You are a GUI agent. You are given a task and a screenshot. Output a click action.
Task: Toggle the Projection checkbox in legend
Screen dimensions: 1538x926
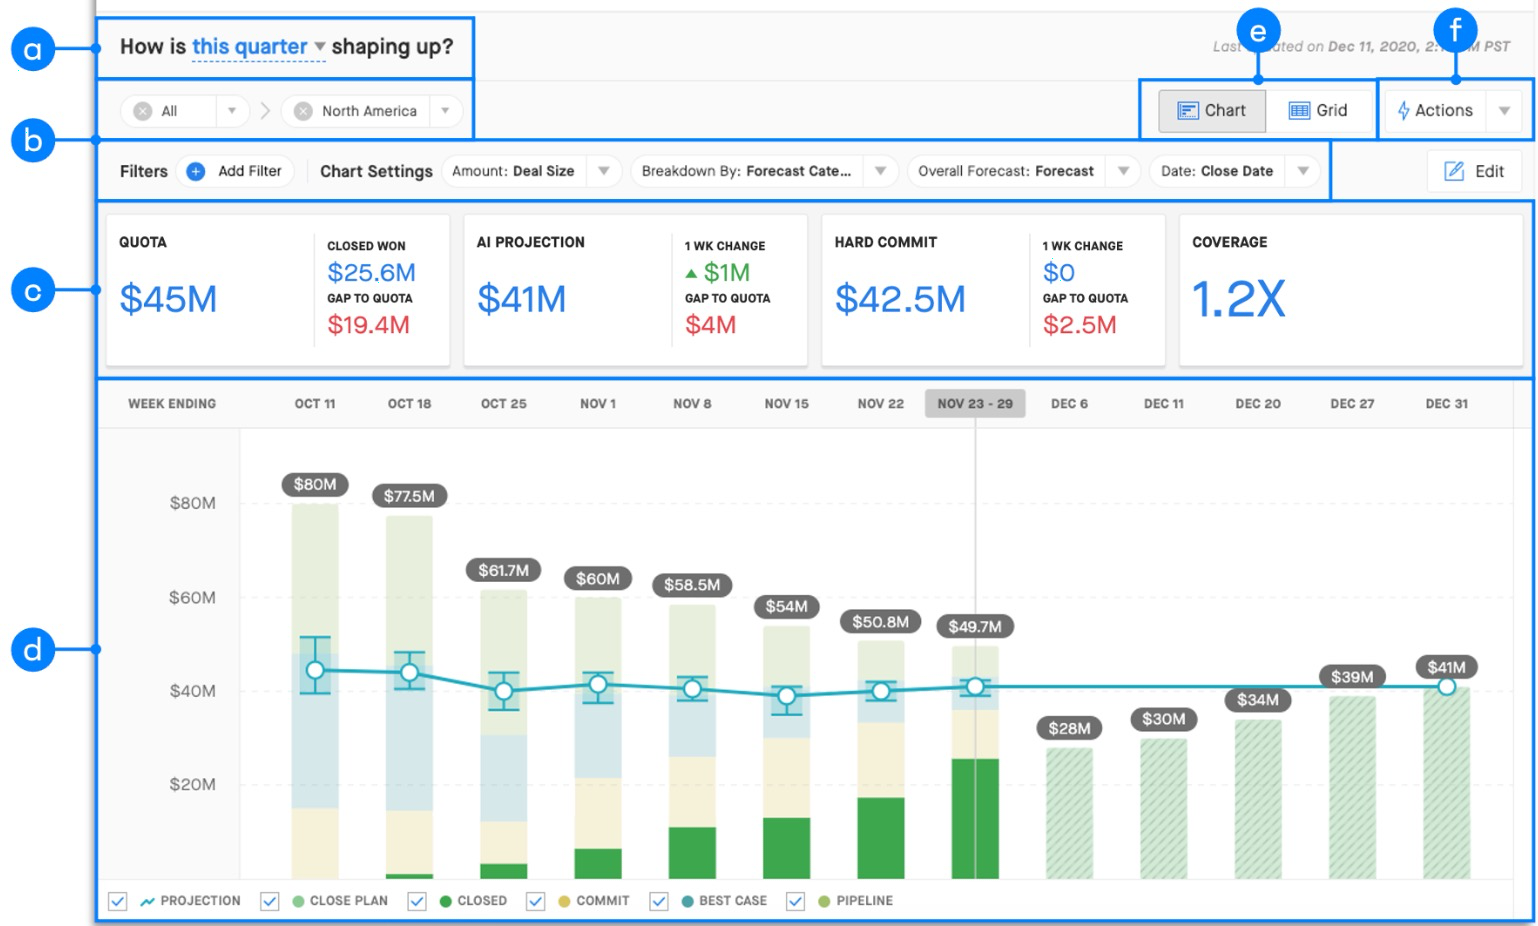(118, 901)
